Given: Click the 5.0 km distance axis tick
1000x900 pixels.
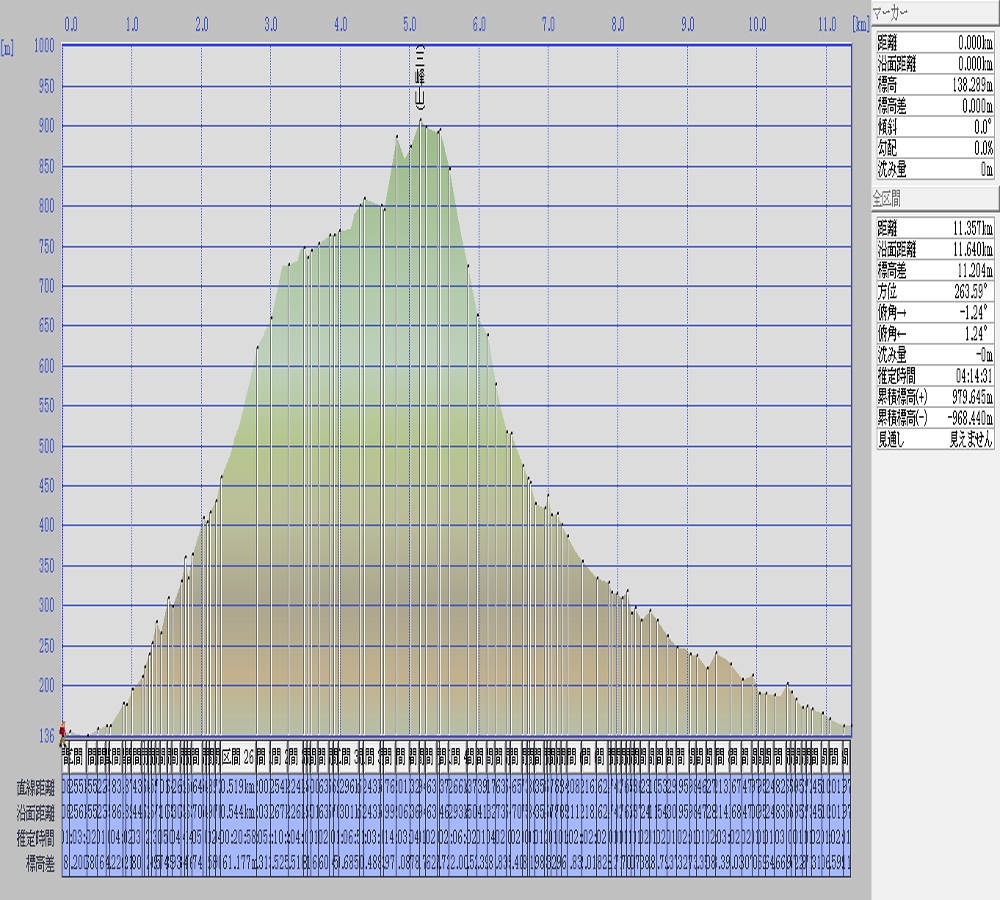Looking at the screenshot, I should [409, 22].
